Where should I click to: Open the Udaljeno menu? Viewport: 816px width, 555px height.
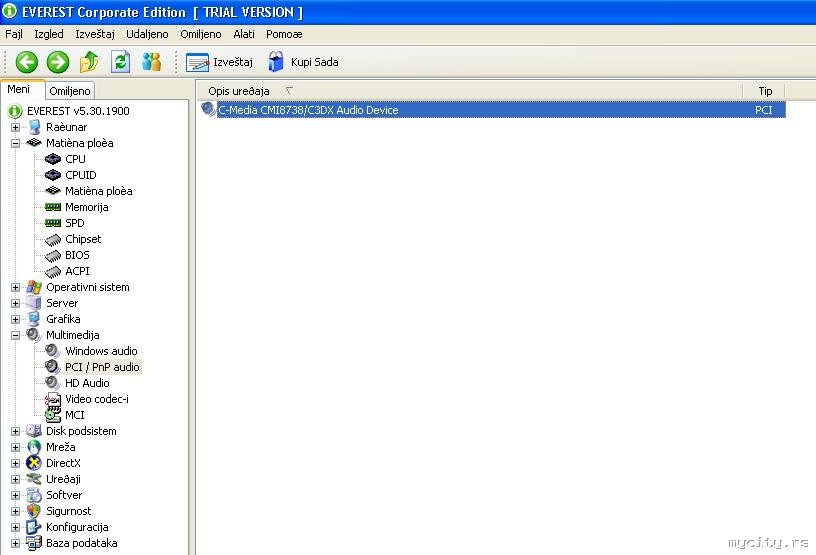147,34
